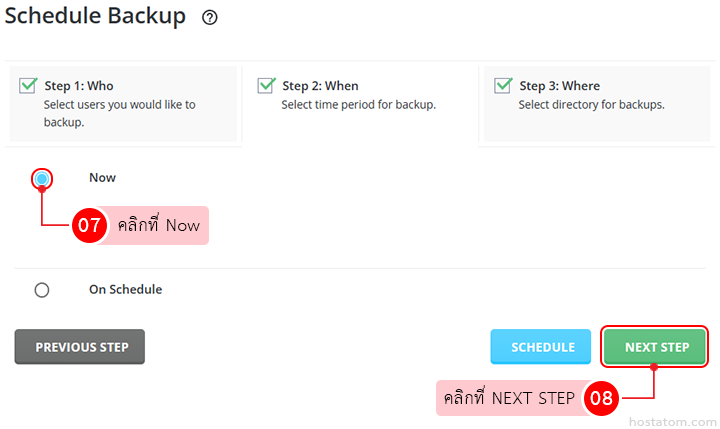
Task: Click the blue SCHEDULE button
Action: click(x=542, y=347)
